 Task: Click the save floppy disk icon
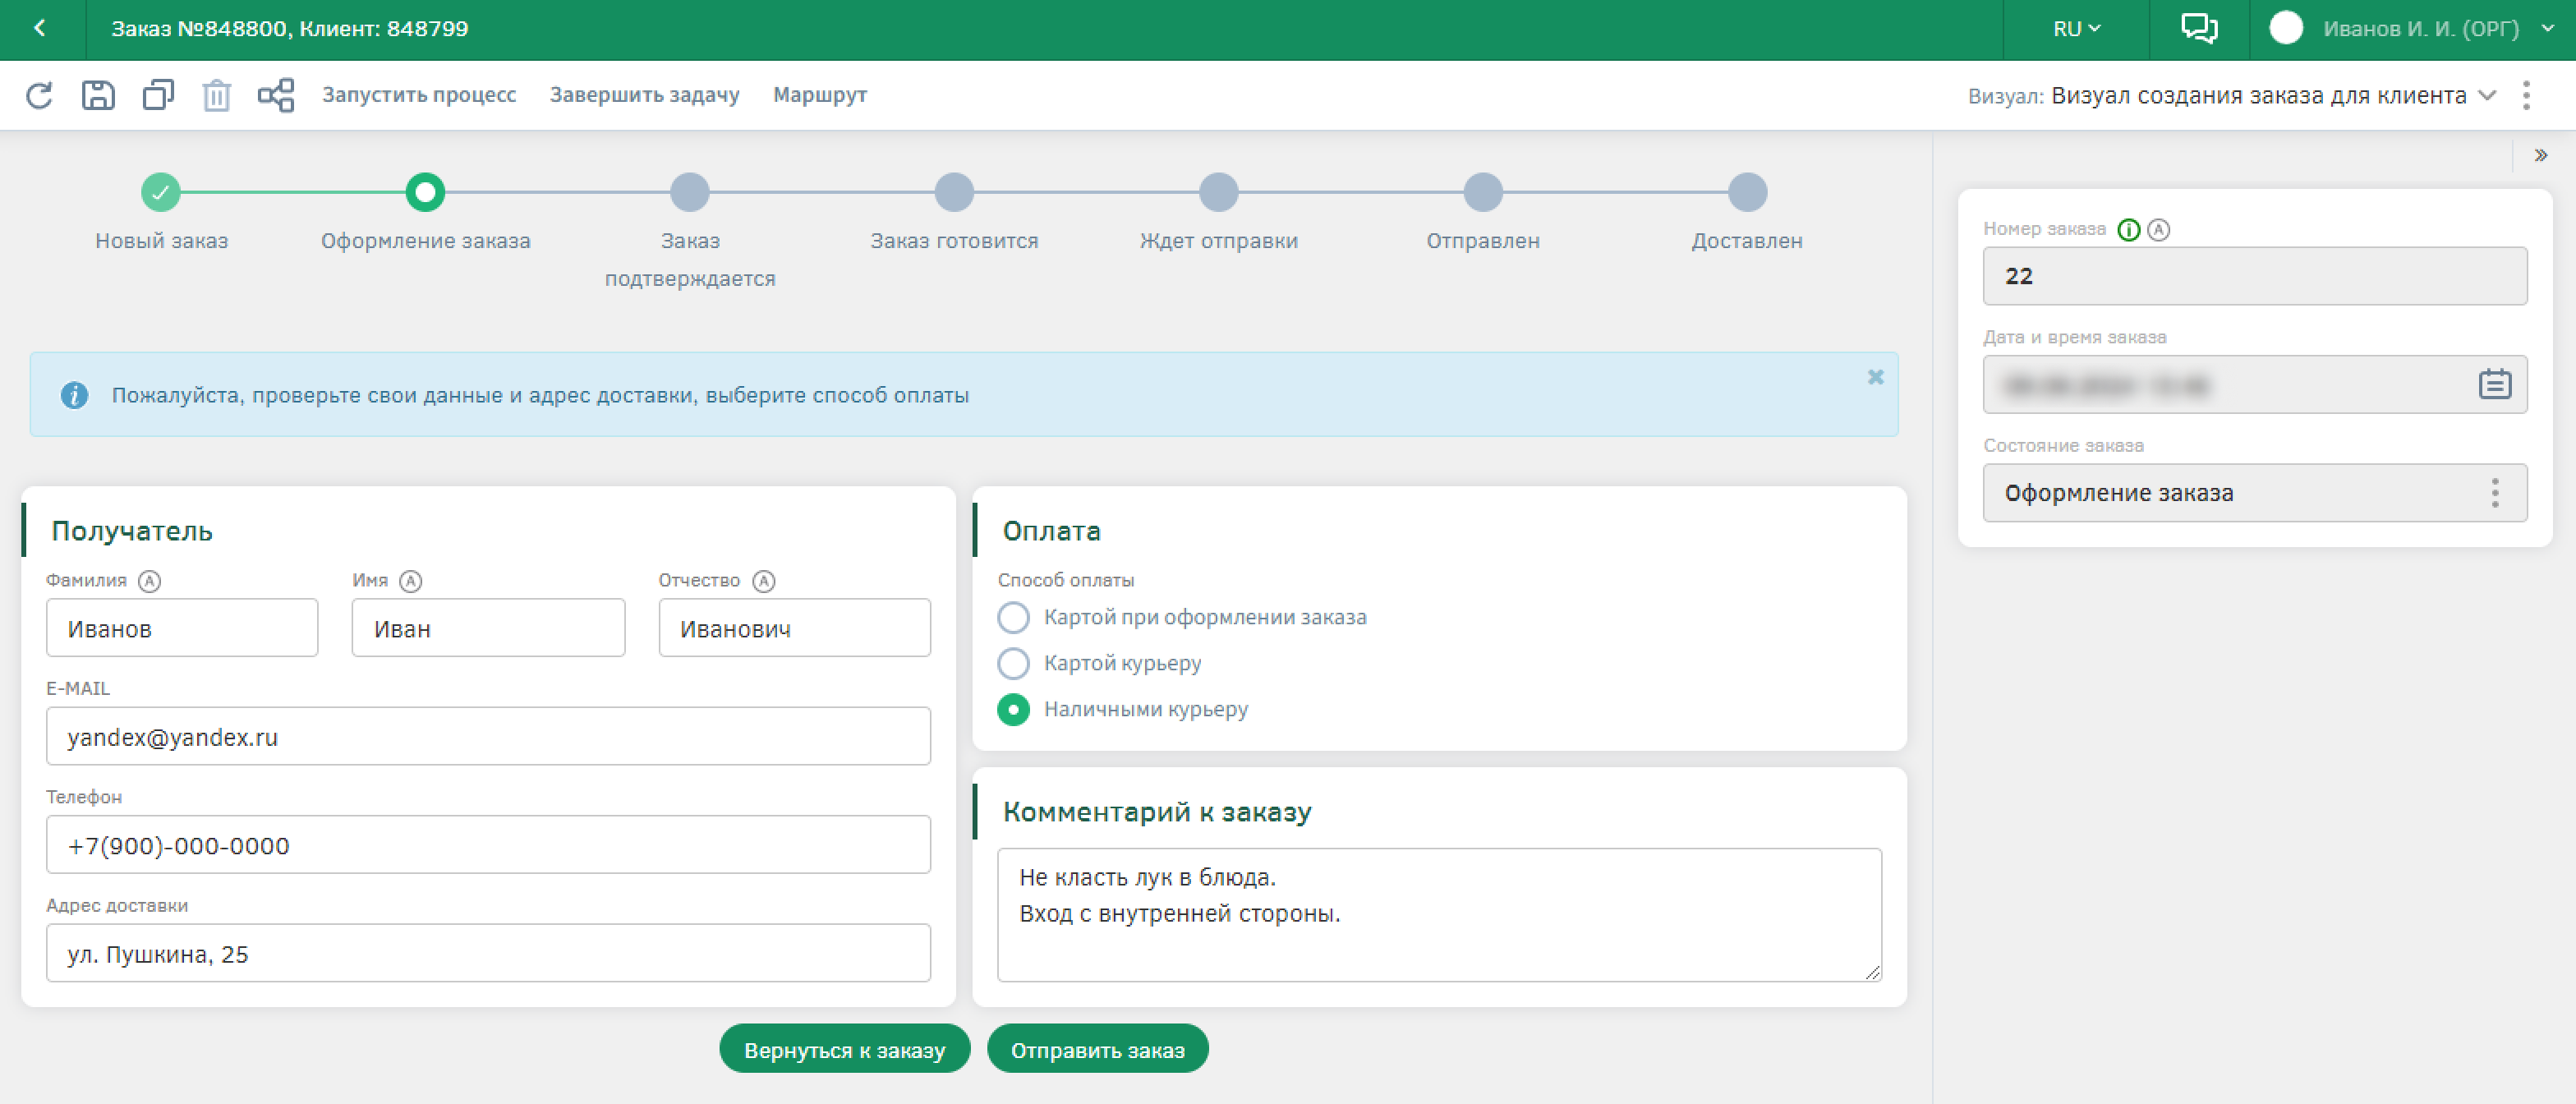(98, 95)
